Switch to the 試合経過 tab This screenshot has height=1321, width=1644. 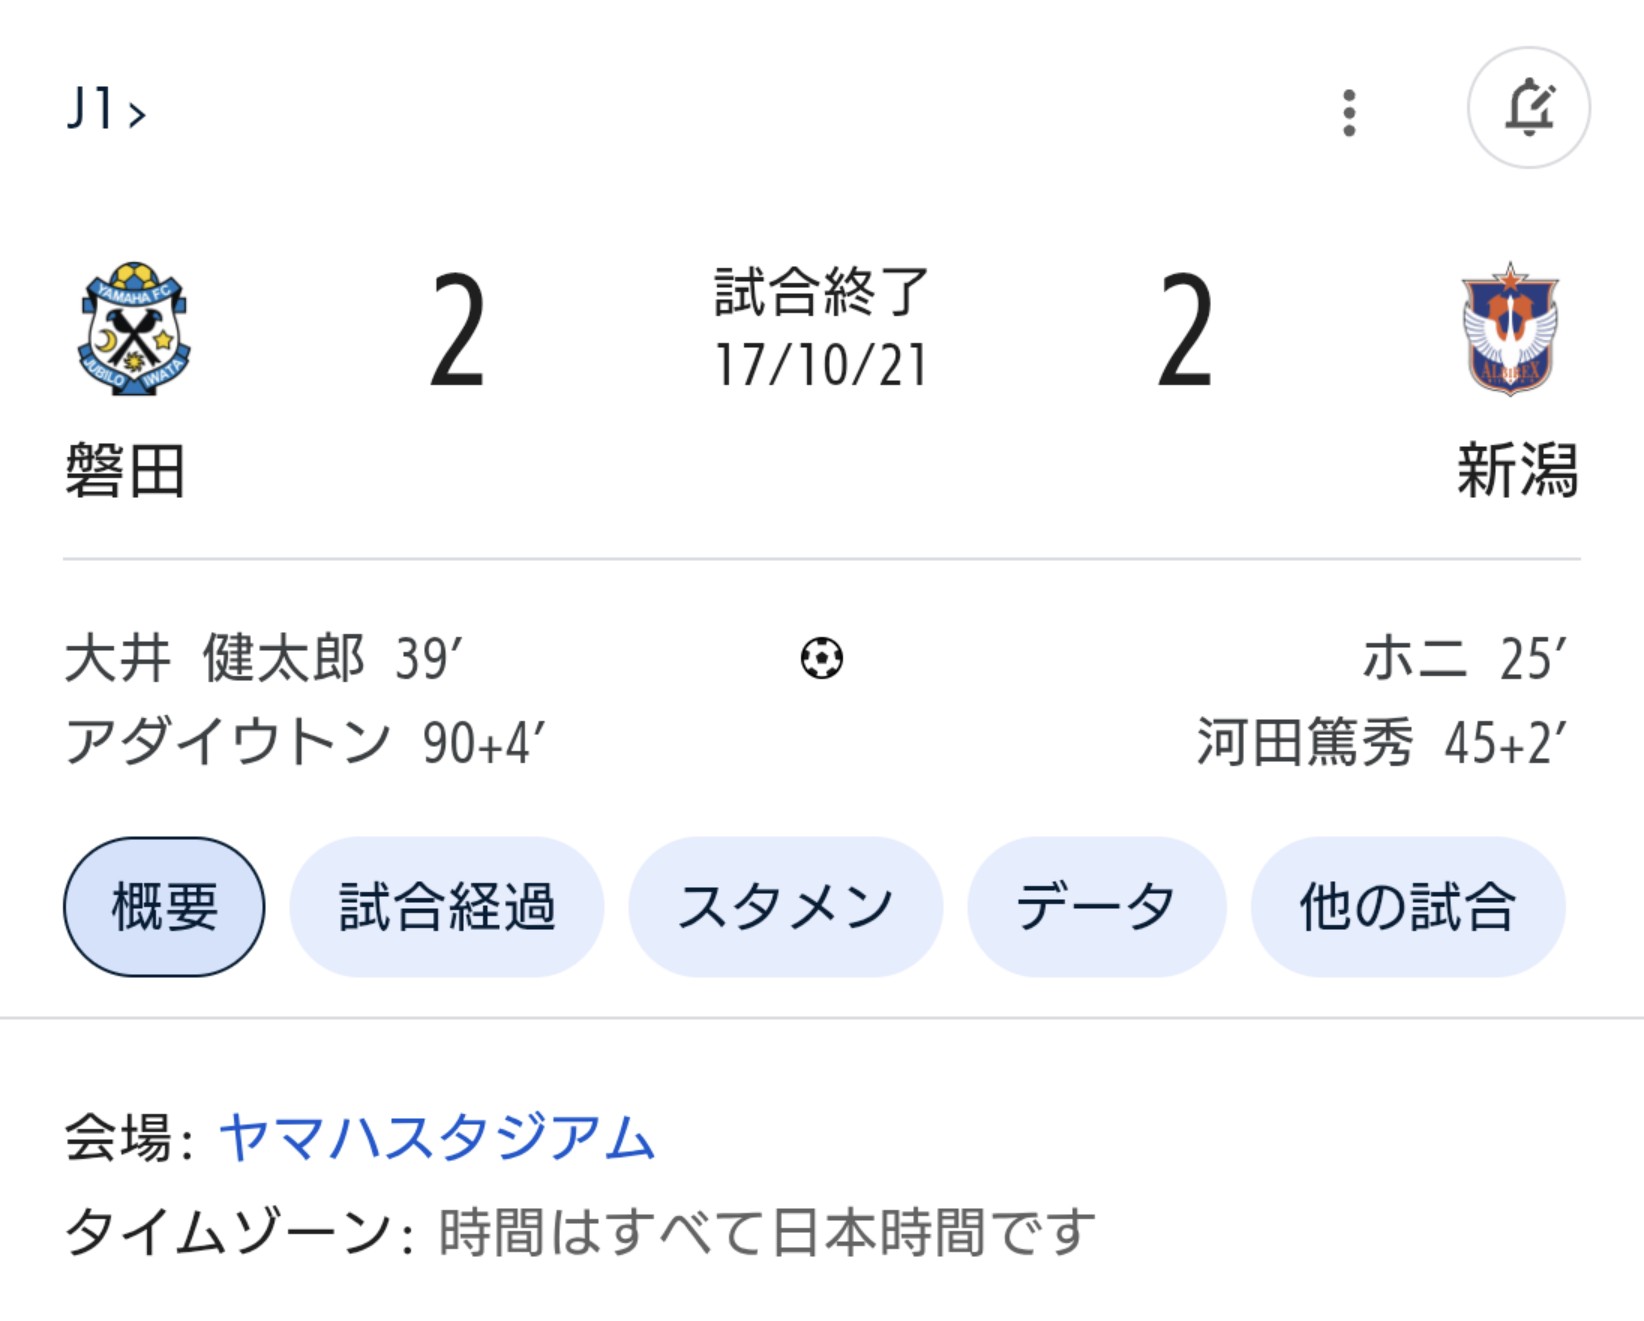point(447,907)
